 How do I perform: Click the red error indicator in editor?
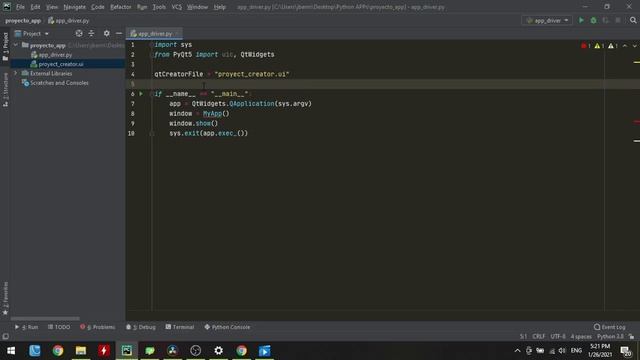[586, 46]
